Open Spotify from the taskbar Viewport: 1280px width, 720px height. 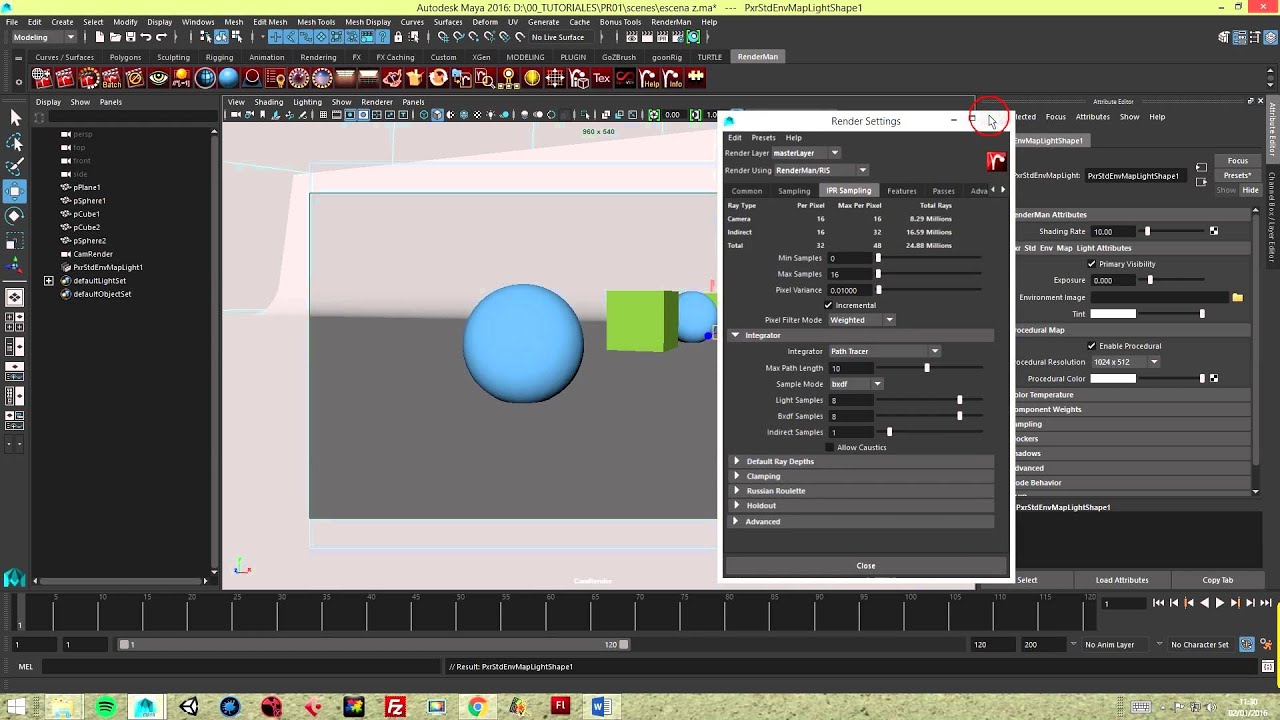click(x=105, y=707)
